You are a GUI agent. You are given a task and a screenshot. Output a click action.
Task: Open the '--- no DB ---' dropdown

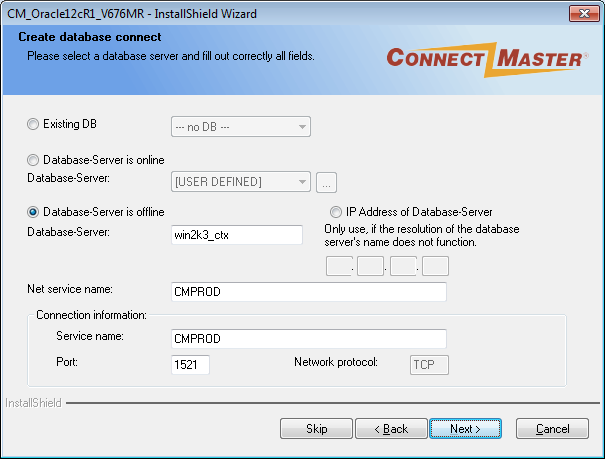point(241,127)
